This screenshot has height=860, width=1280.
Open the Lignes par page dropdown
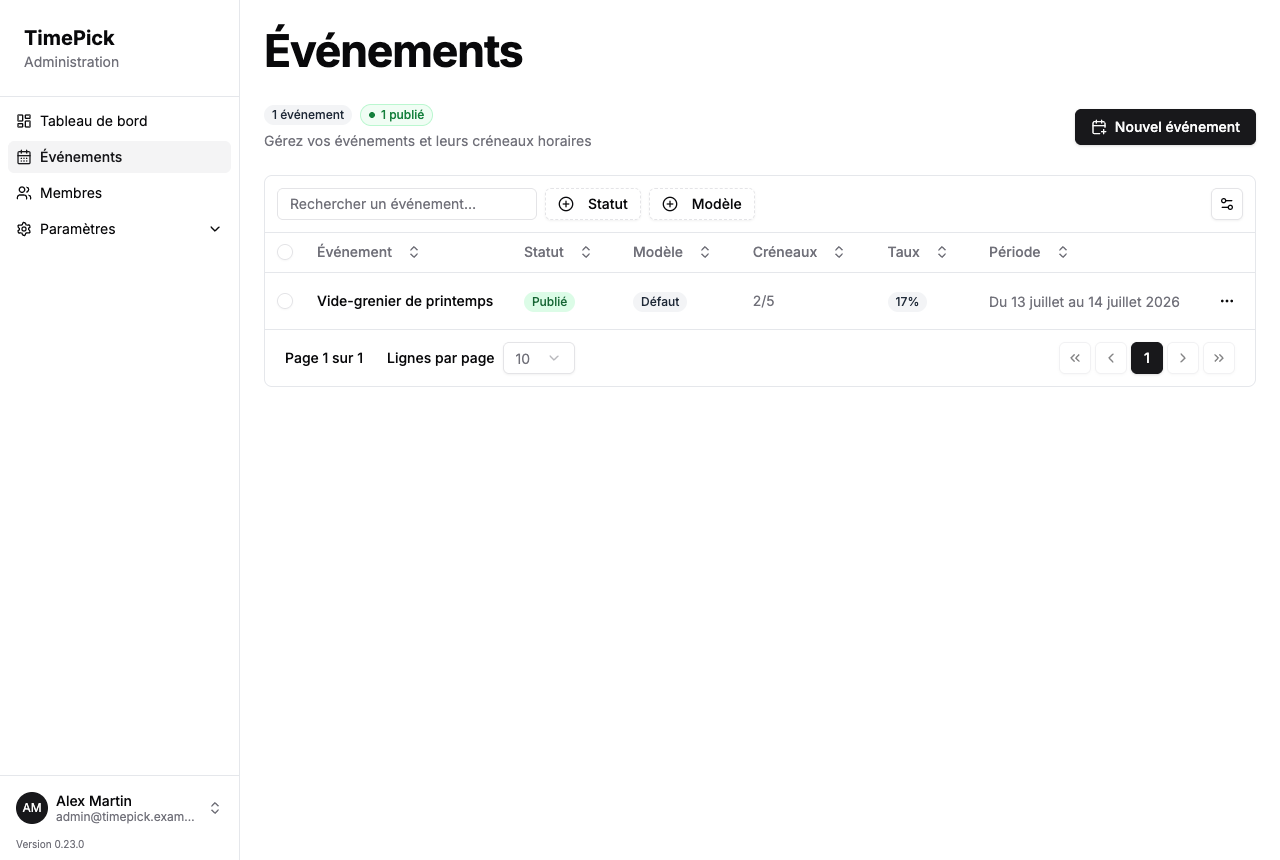point(539,358)
